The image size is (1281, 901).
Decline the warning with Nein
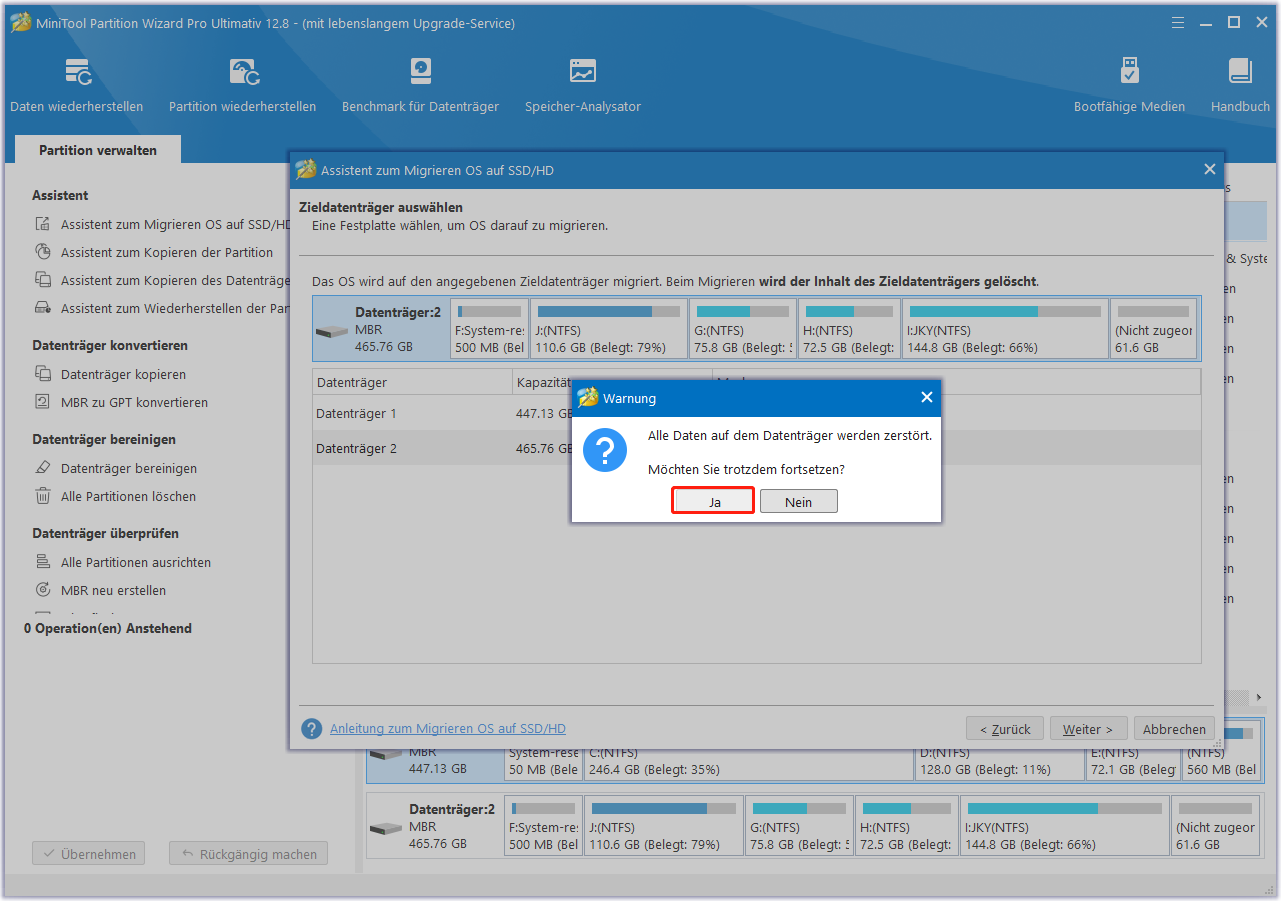[x=798, y=502]
